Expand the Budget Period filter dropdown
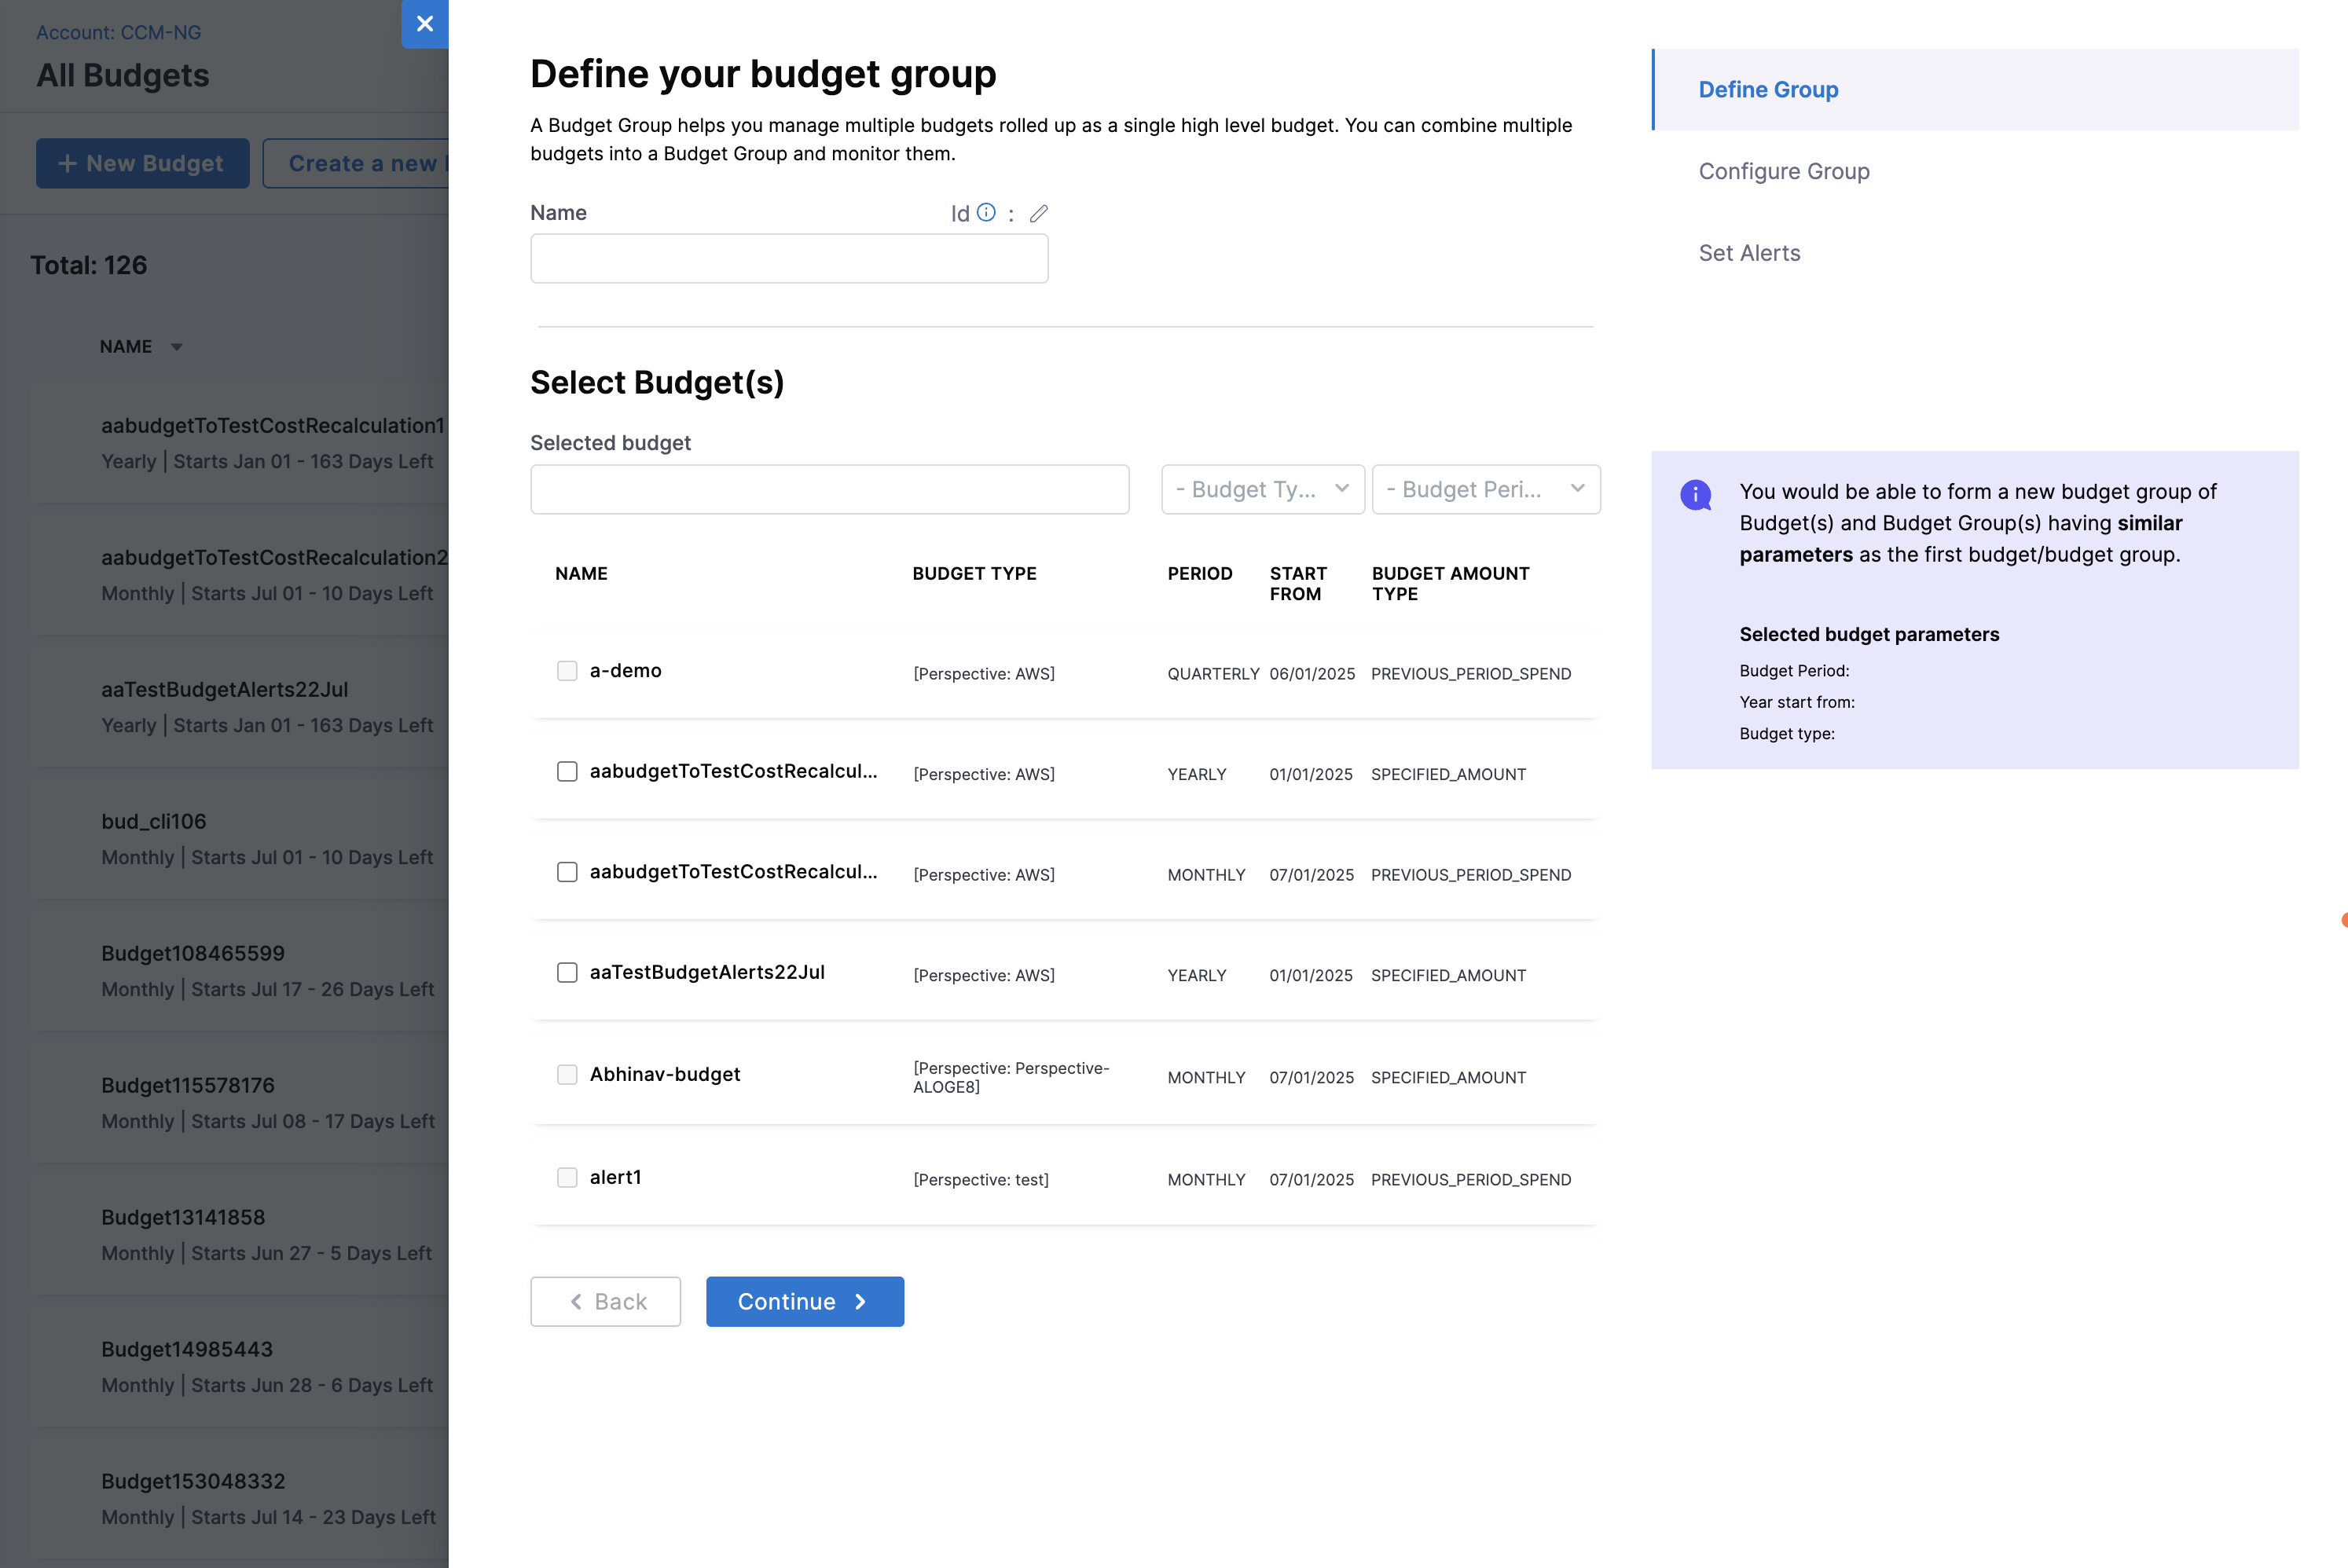The image size is (2348, 1568). (x=1485, y=489)
